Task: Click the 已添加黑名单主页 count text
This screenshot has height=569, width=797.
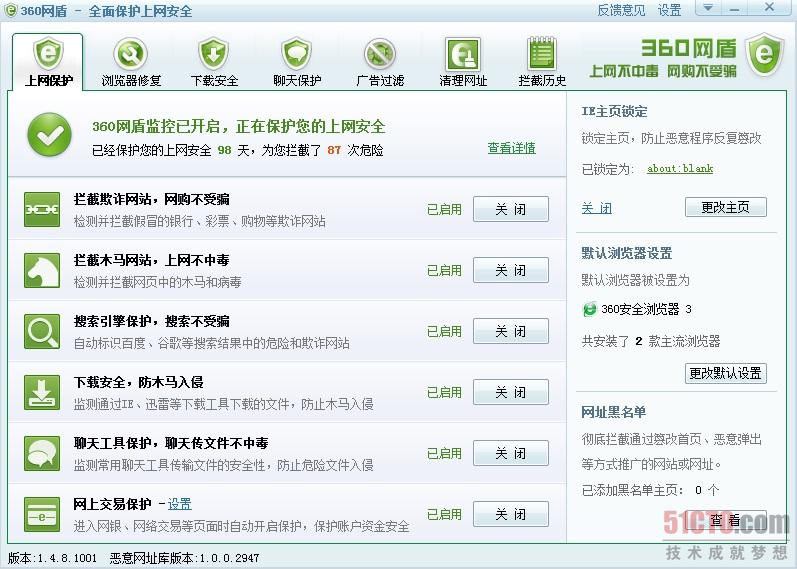Action: tap(650, 490)
